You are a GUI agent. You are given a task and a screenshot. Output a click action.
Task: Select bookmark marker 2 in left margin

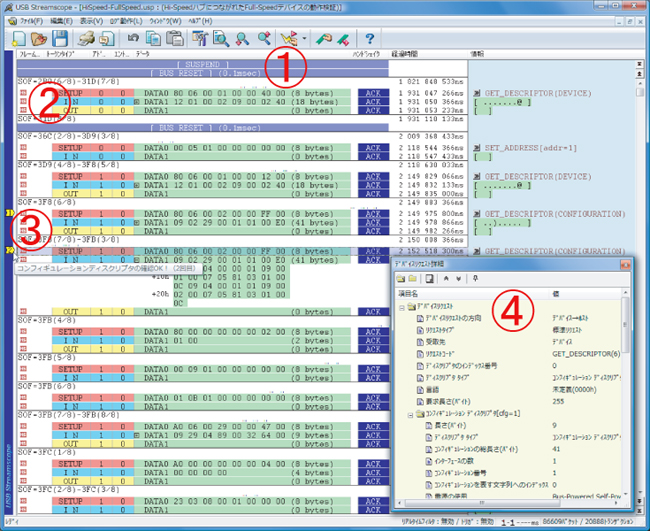[x=10, y=250]
